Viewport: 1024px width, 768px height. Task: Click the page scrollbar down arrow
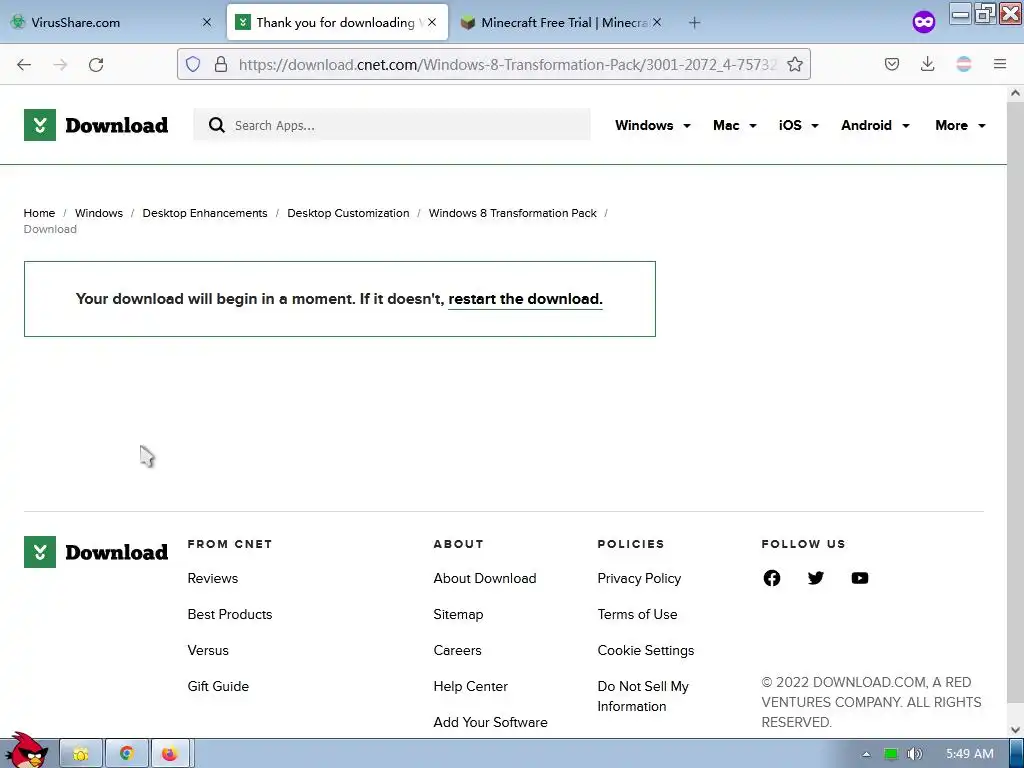[x=1015, y=729]
